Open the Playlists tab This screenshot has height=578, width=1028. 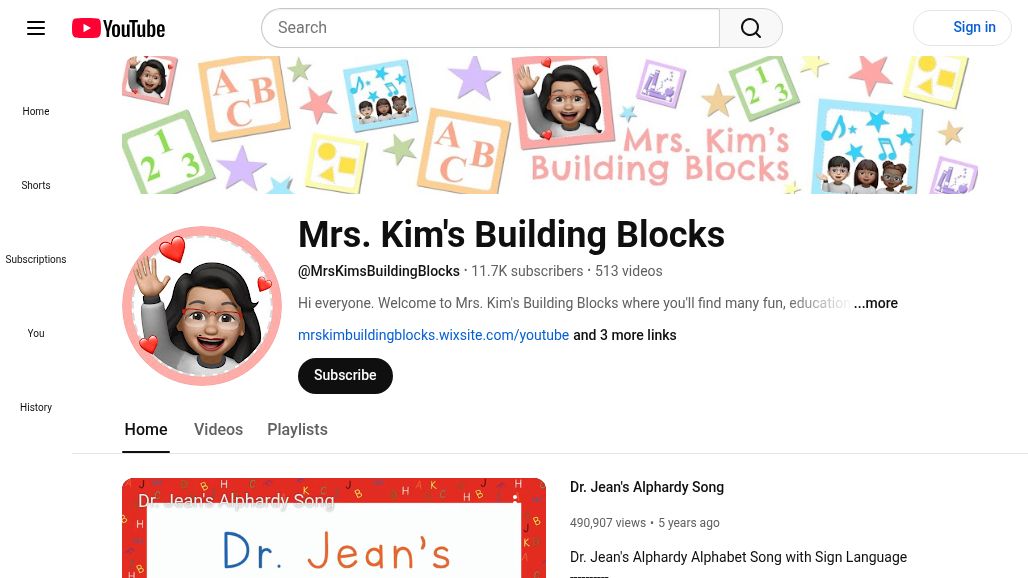click(297, 429)
